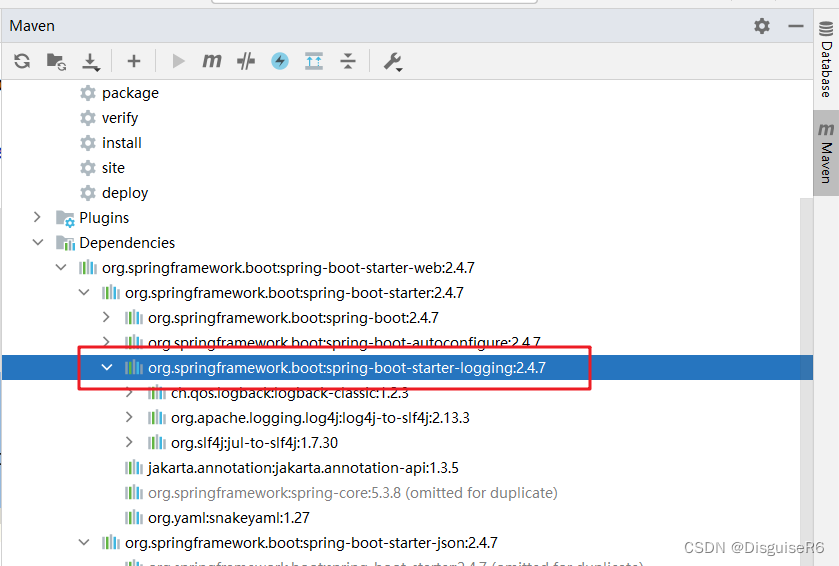Click library icon of snakeyaml
The width and height of the screenshot is (839, 566).
pyautogui.click(x=134, y=517)
